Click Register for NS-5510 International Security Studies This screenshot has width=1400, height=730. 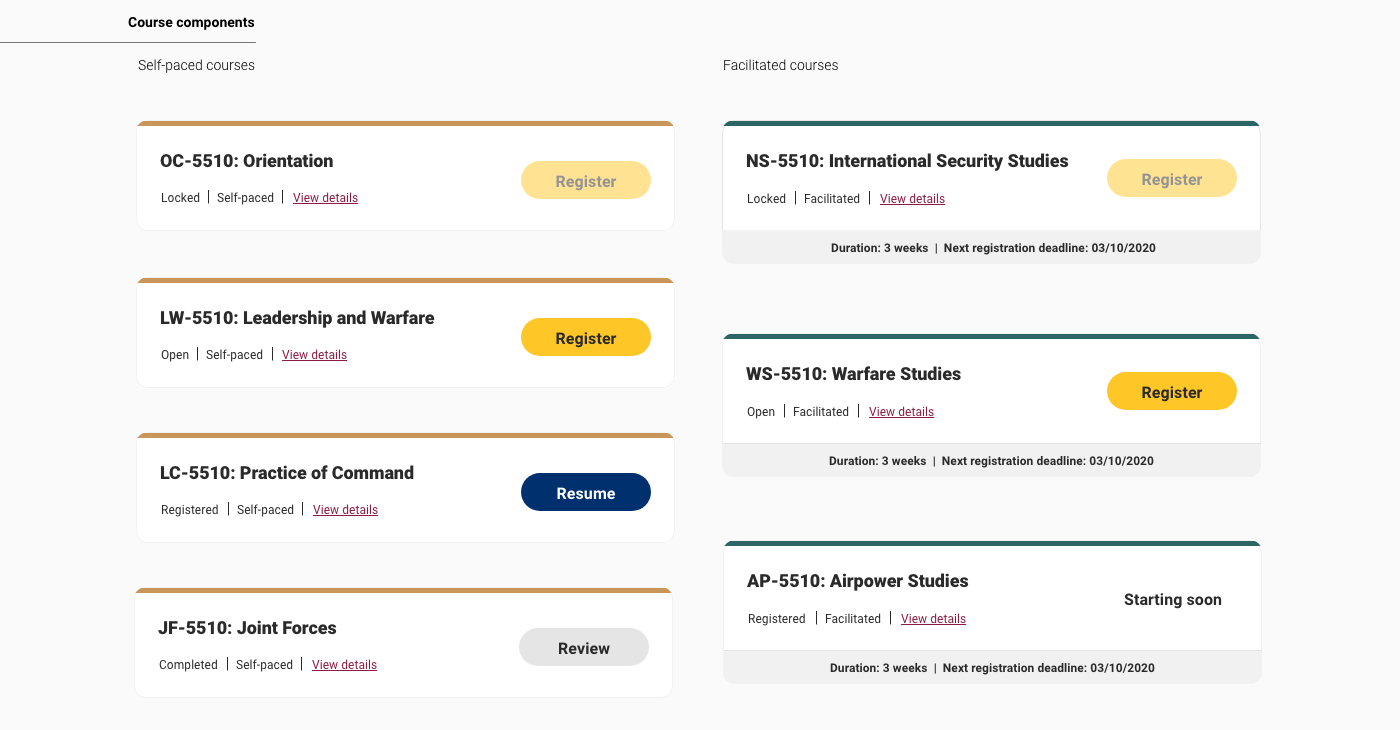tap(1171, 179)
